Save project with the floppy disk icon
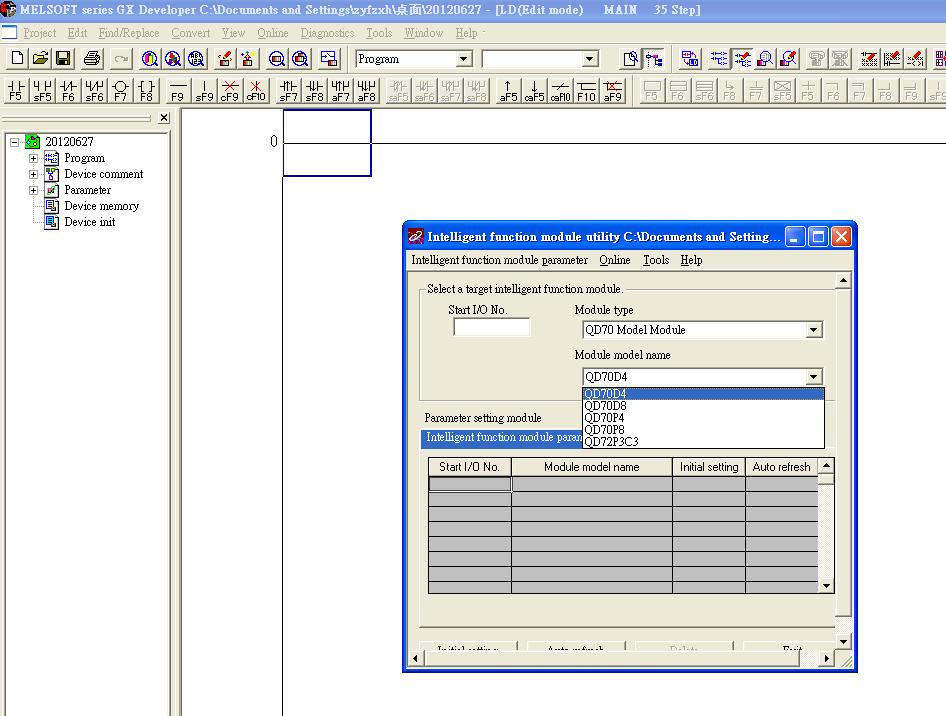Screen dimensions: 946x716 point(63,59)
